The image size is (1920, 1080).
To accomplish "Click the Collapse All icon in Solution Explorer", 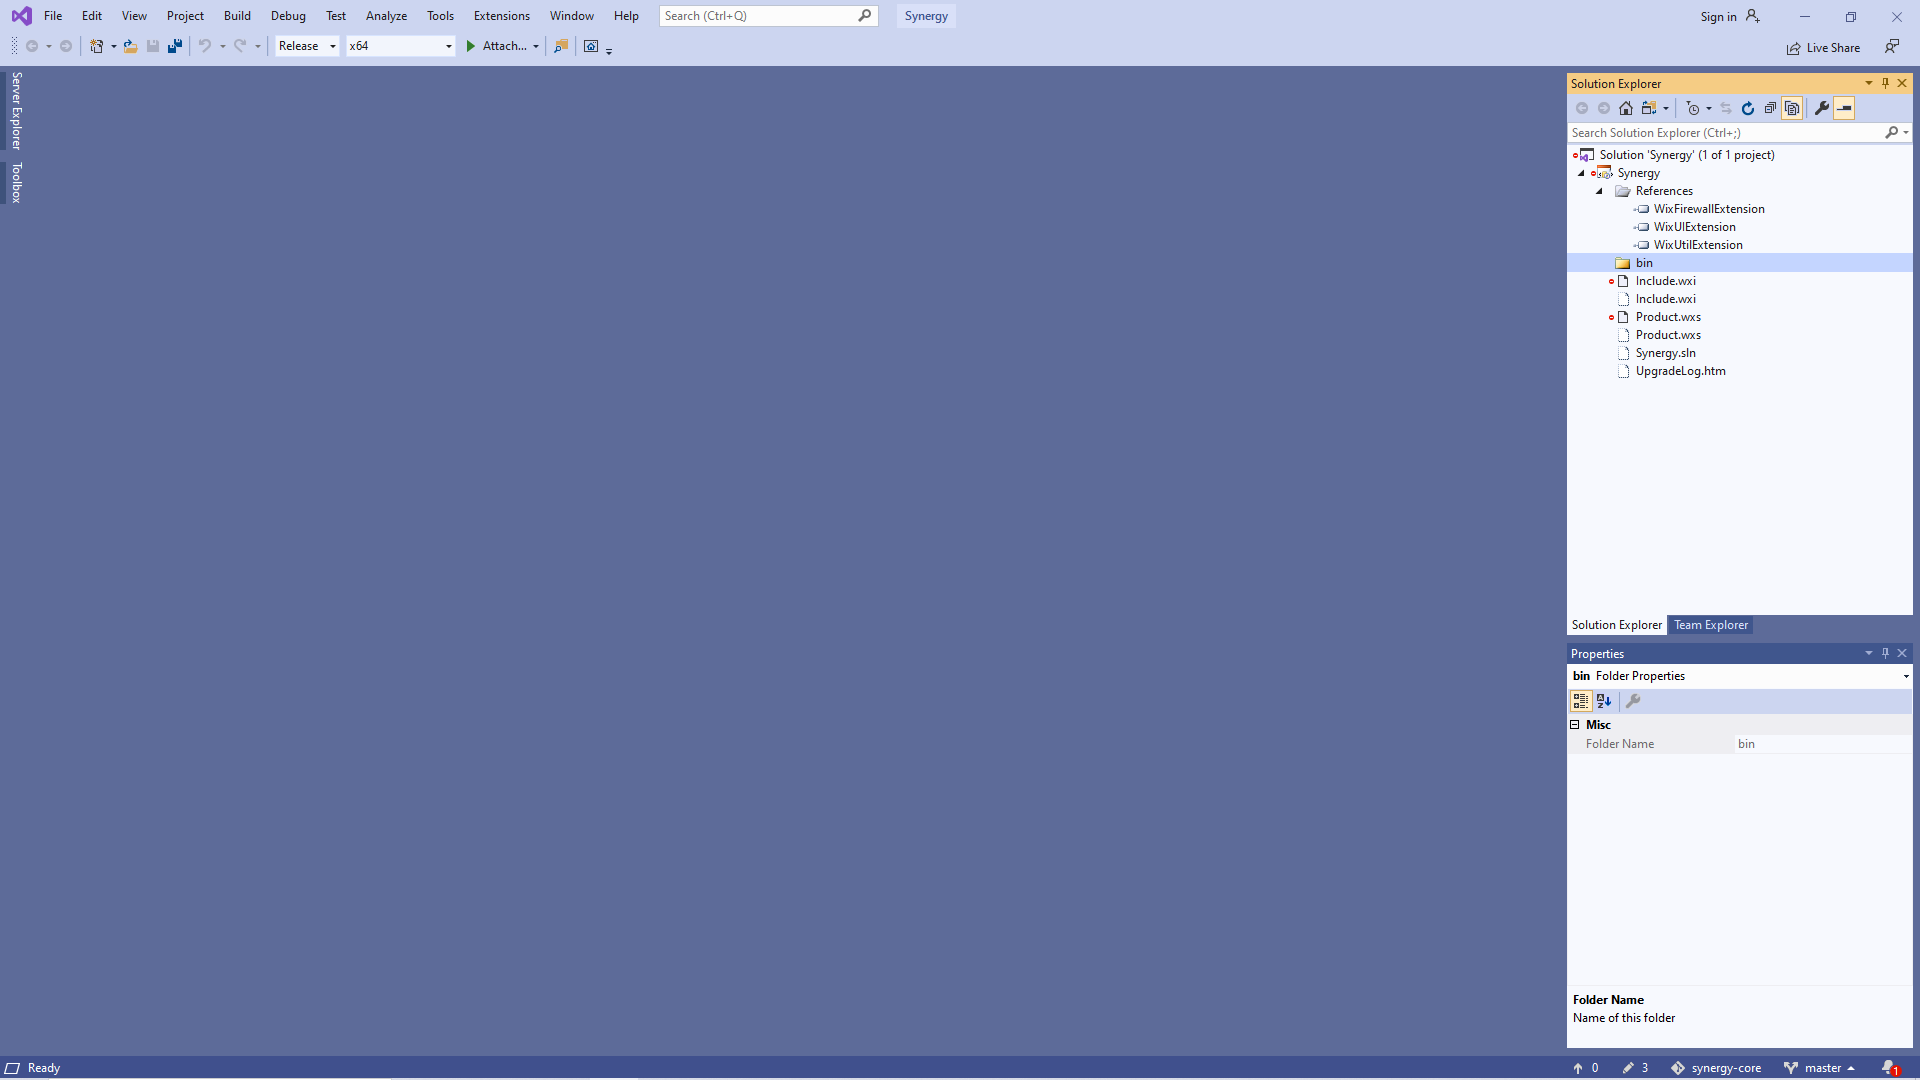I will [1770, 108].
